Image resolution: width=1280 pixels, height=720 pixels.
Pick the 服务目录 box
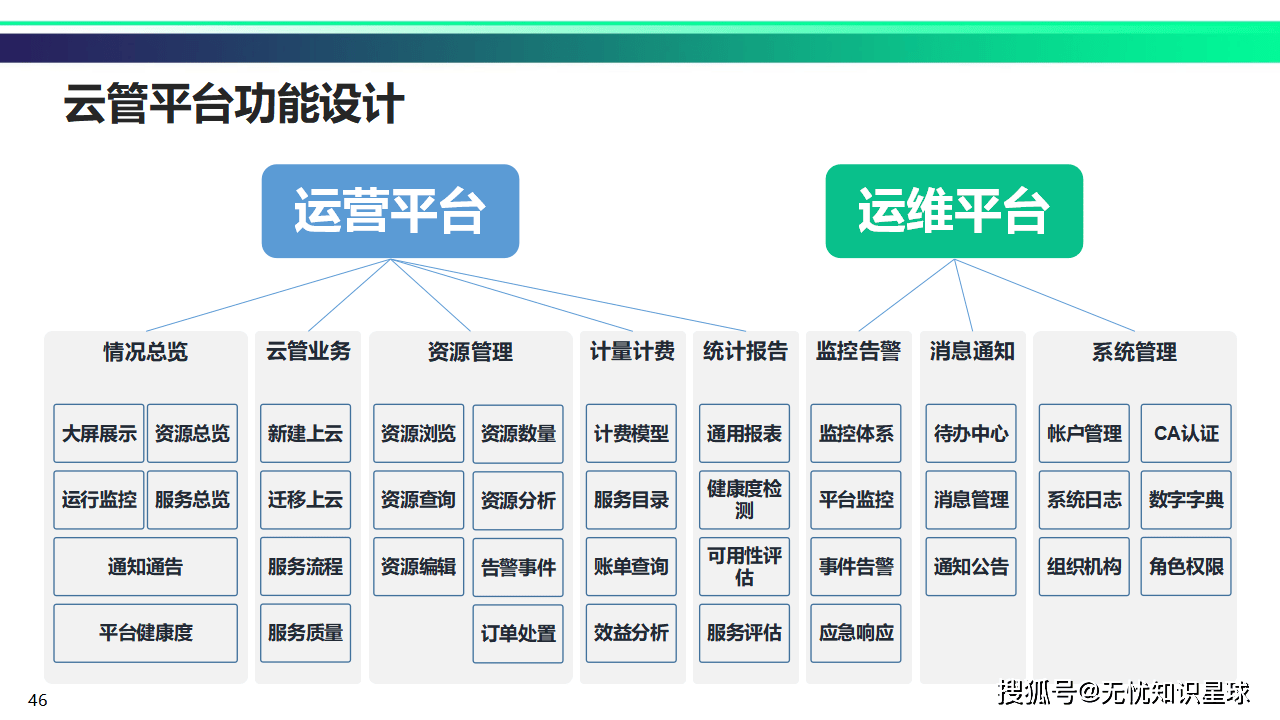631,500
